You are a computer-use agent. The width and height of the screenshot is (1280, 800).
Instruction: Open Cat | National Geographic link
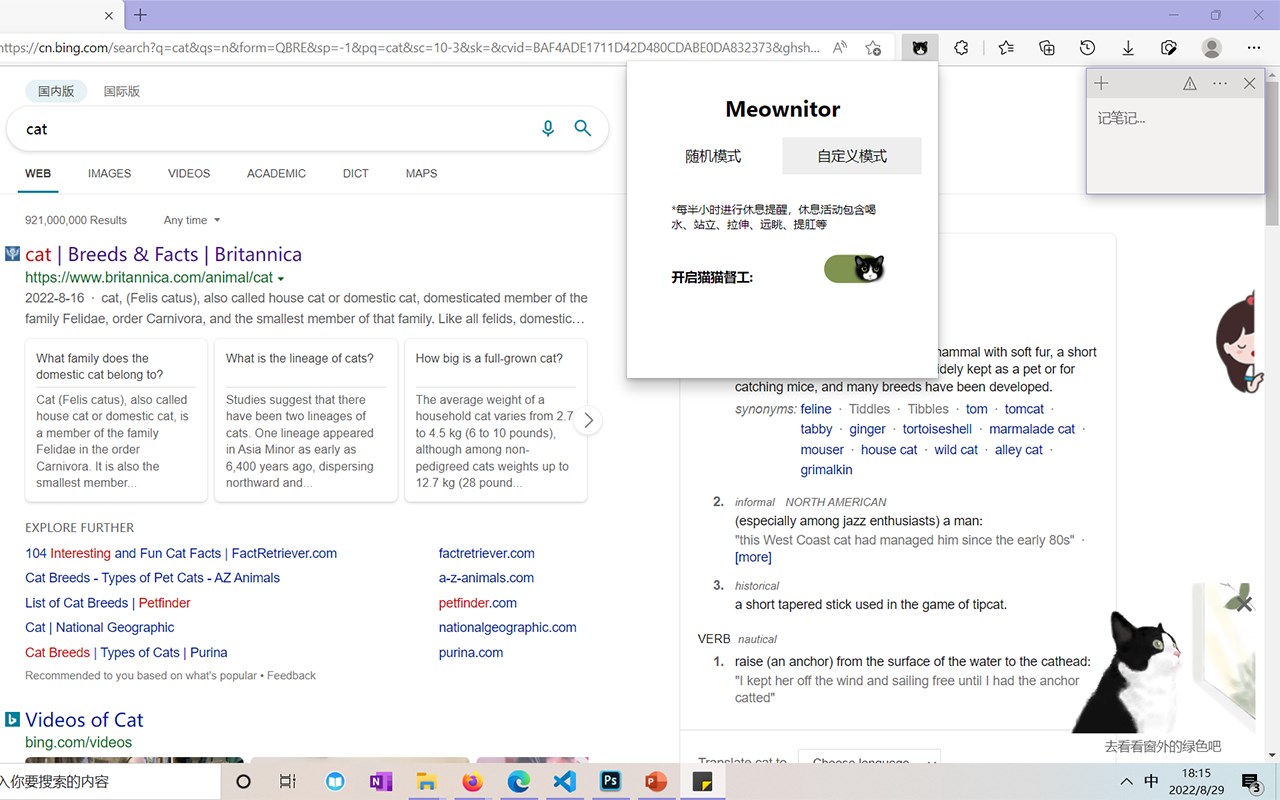pyautogui.click(x=100, y=628)
